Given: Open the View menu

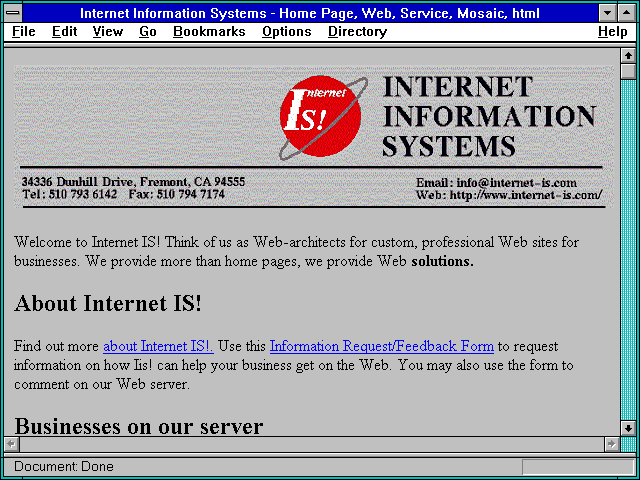Looking at the screenshot, I should tap(108, 32).
